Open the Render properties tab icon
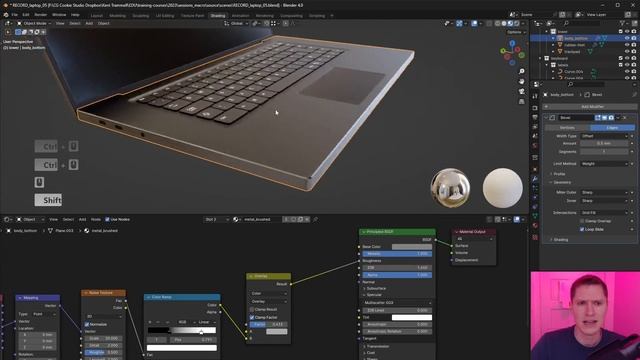Image resolution: width=640 pixels, height=360 pixels. (x=535, y=108)
